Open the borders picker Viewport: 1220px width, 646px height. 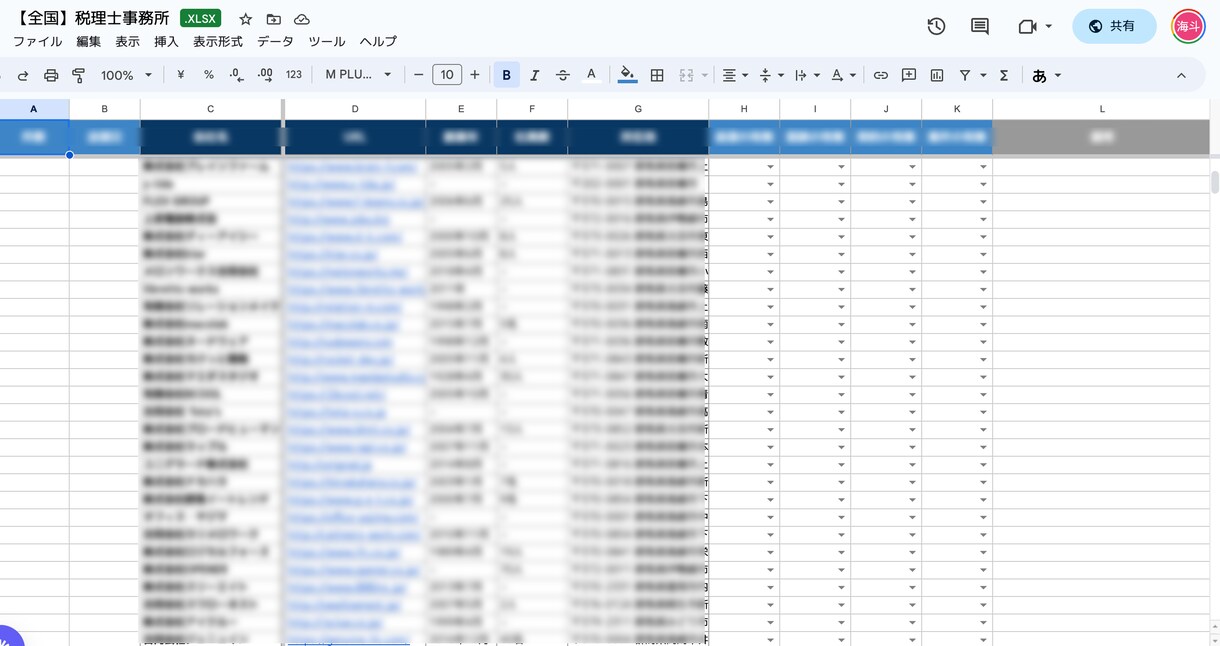tap(657, 75)
